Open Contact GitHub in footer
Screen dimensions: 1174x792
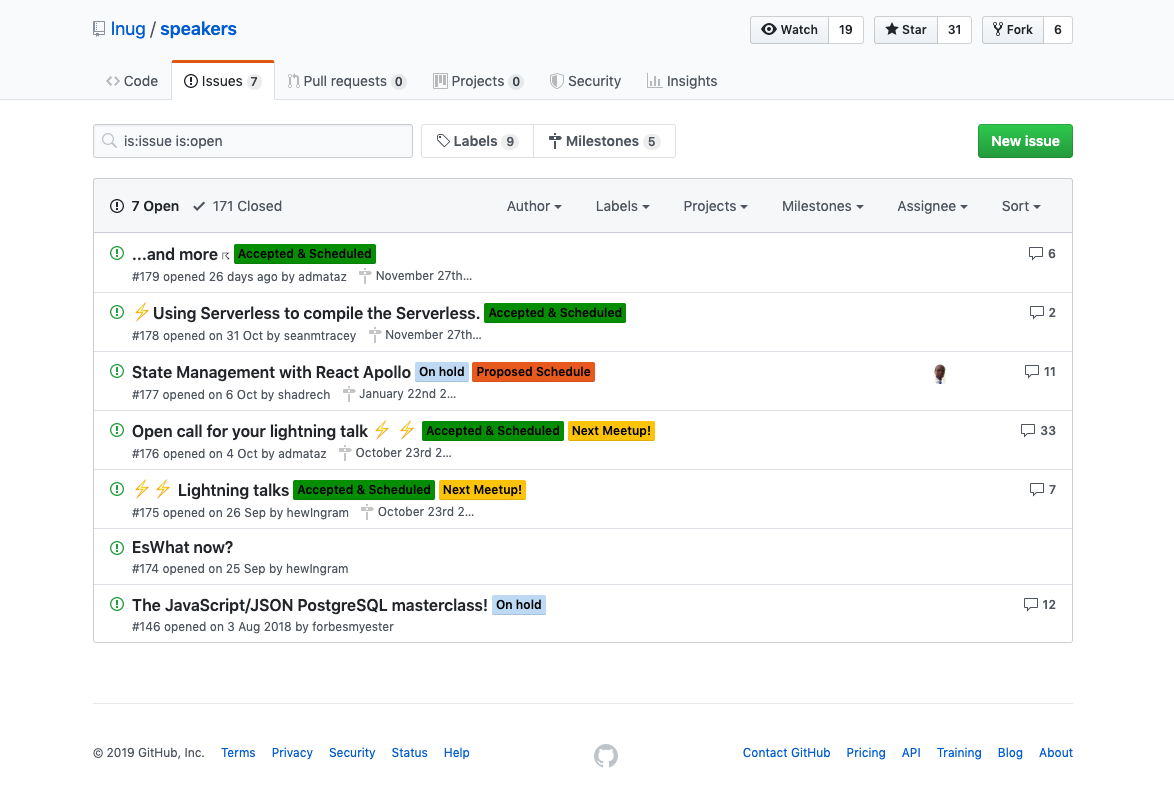(x=786, y=753)
